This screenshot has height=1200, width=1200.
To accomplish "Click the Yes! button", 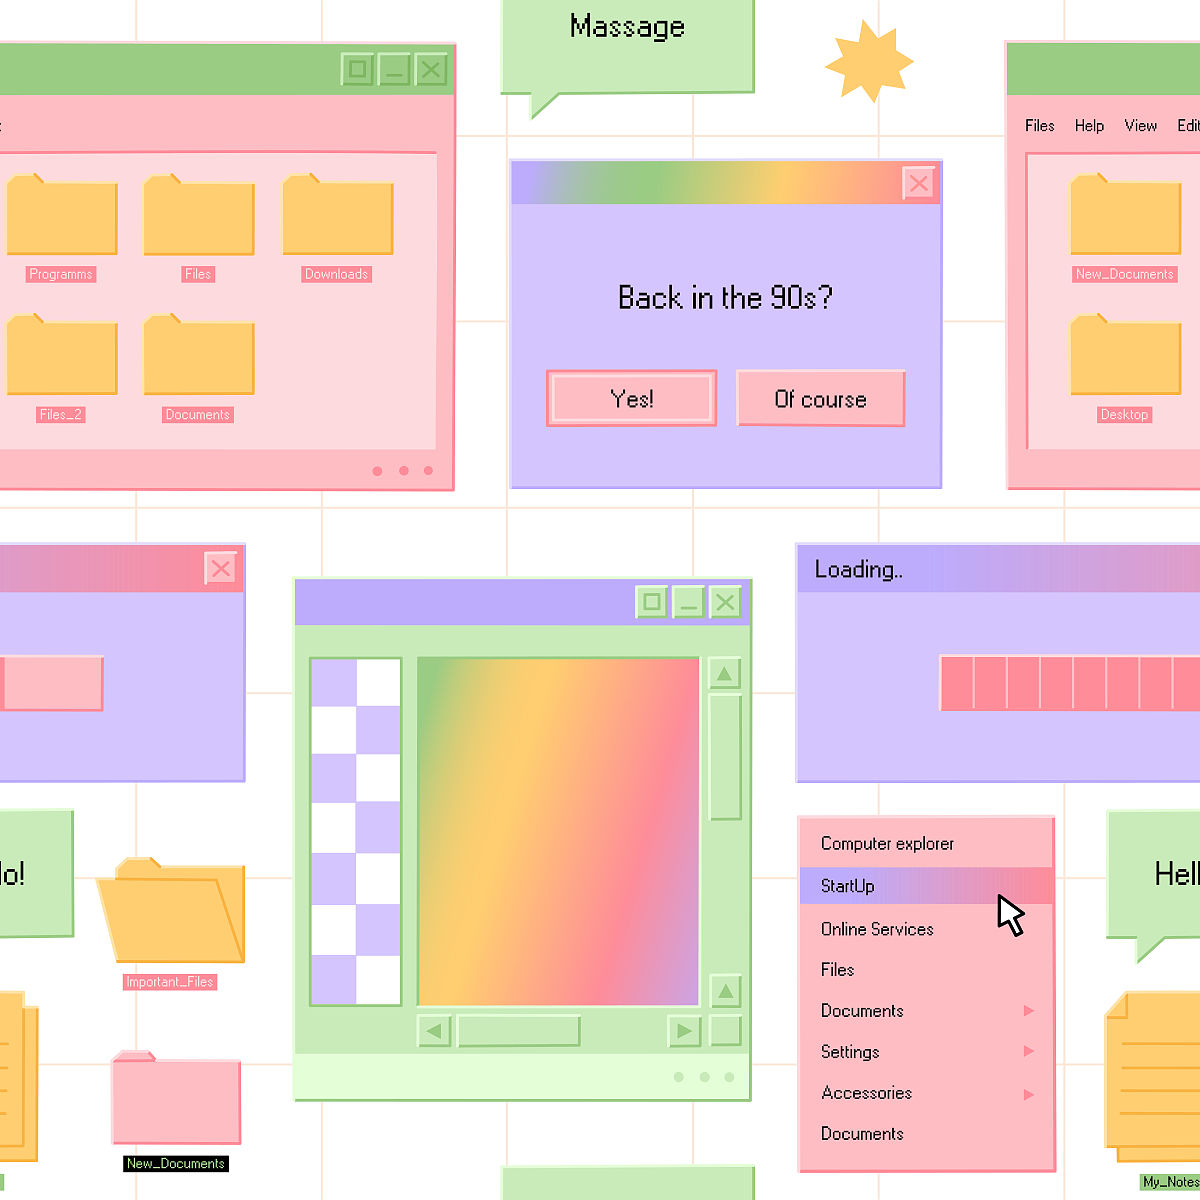I will pyautogui.click(x=631, y=399).
